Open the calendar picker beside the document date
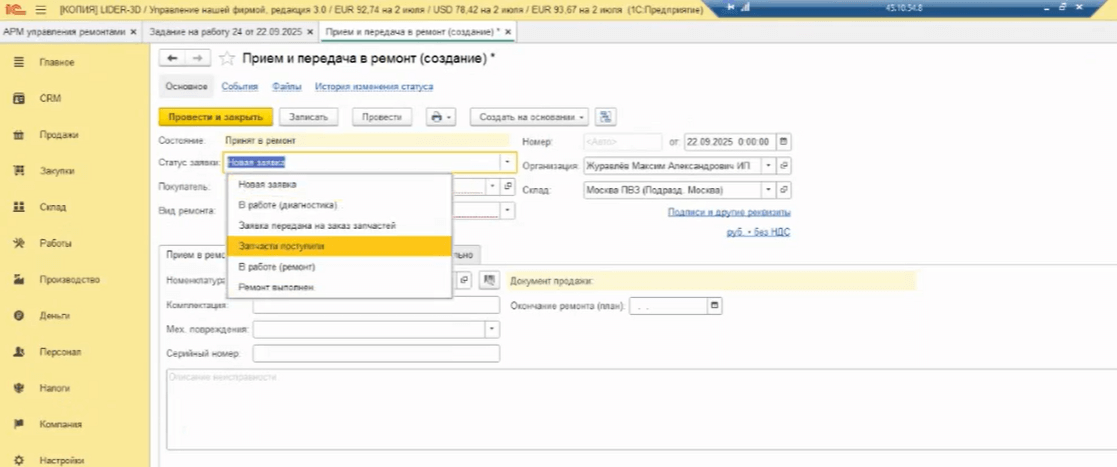 click(783, 141)
